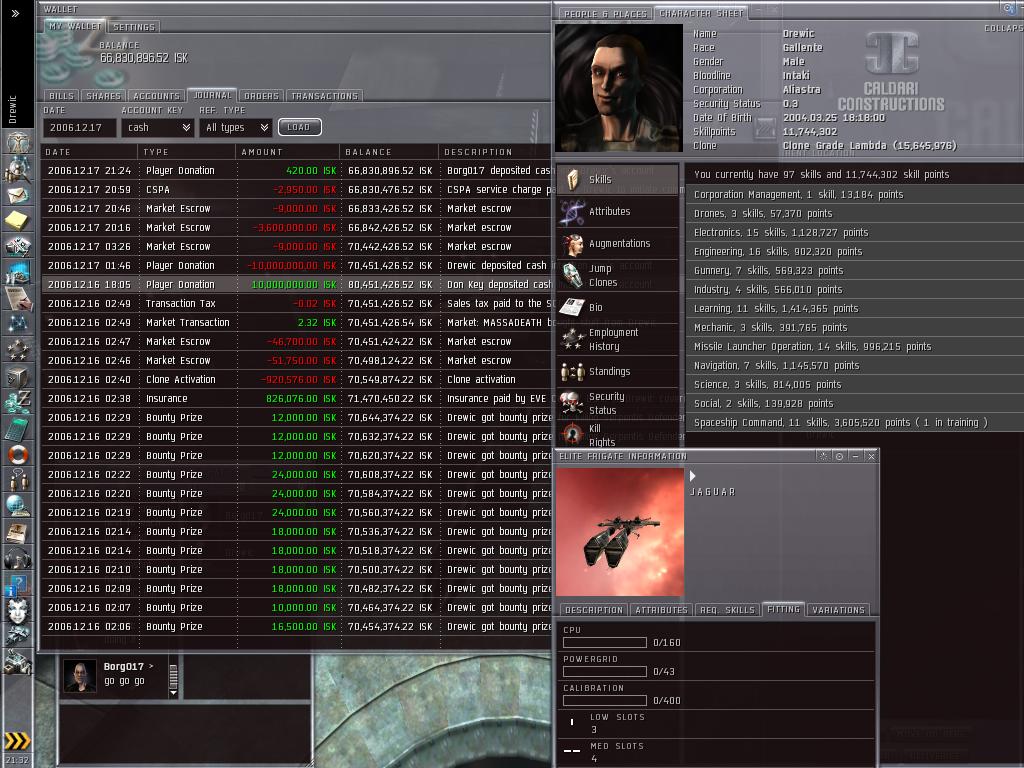
Task: Click Borg017's chat portrait
Action: click(x=80, y=676)
